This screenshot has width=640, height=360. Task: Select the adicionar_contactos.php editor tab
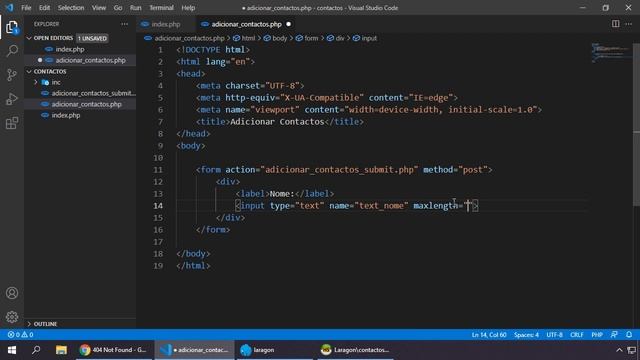point(247,24)
